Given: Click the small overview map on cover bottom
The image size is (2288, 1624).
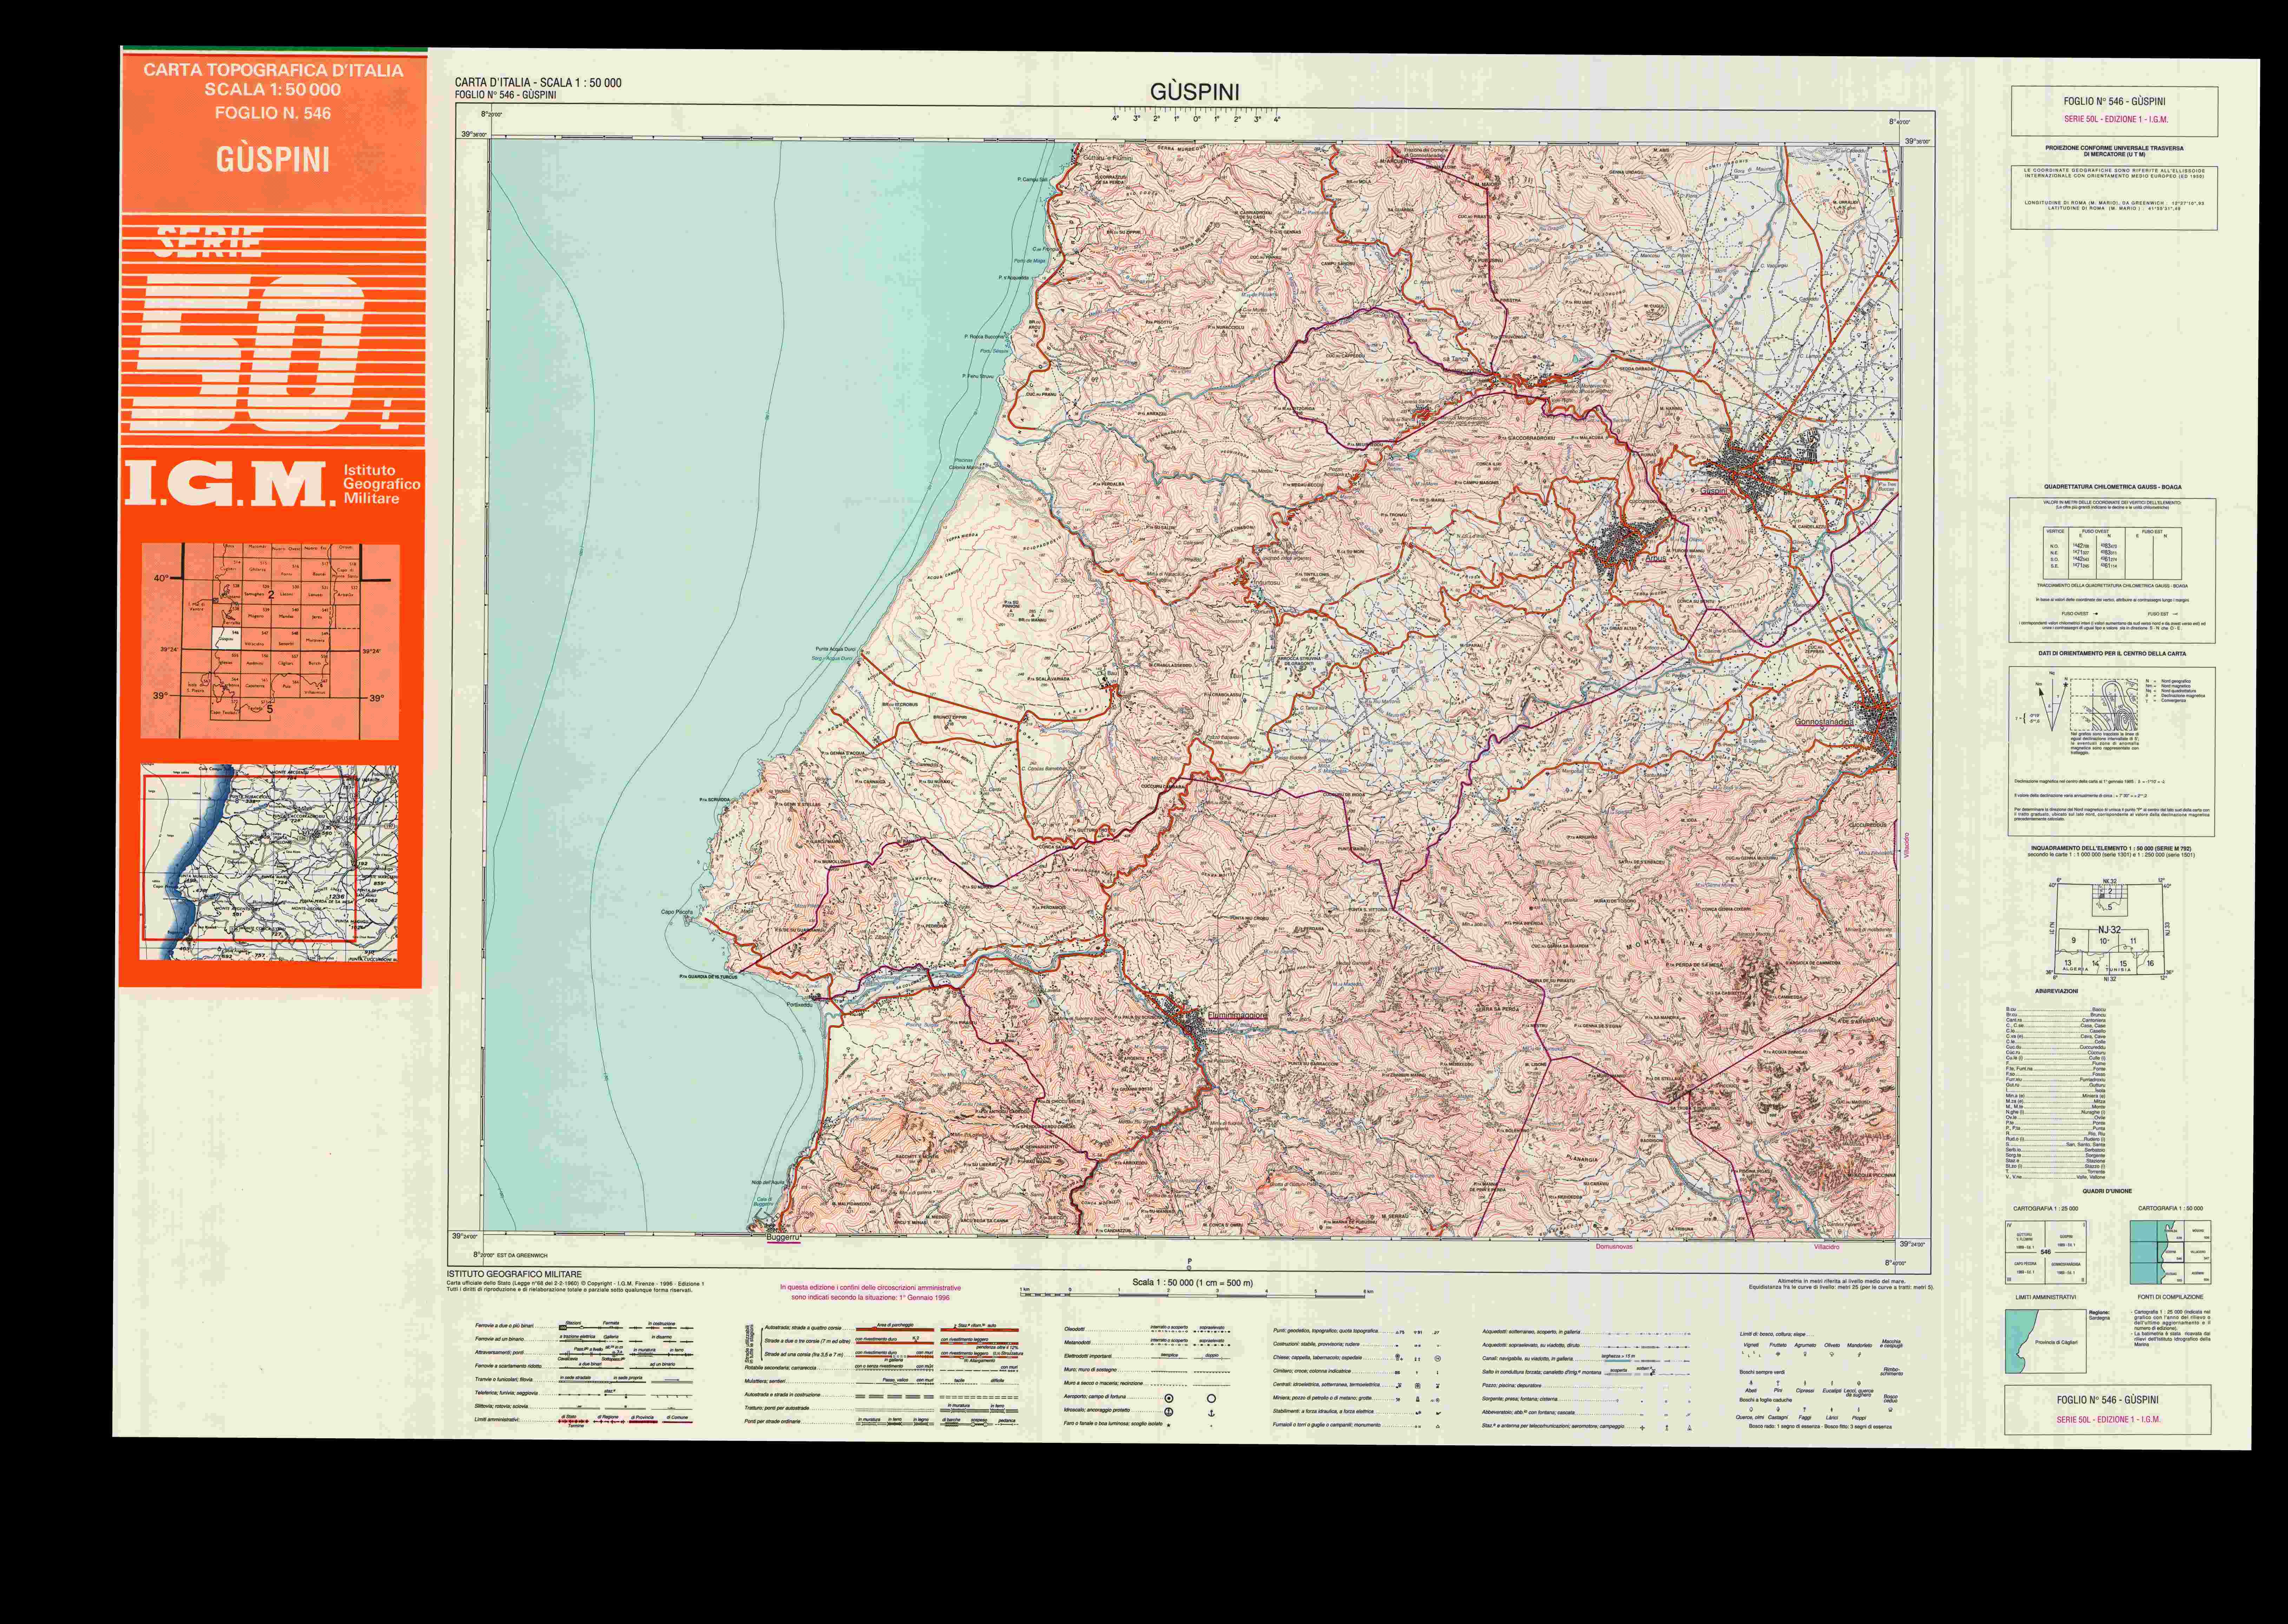Looking at the screenshot, I should tap(270, 862).
